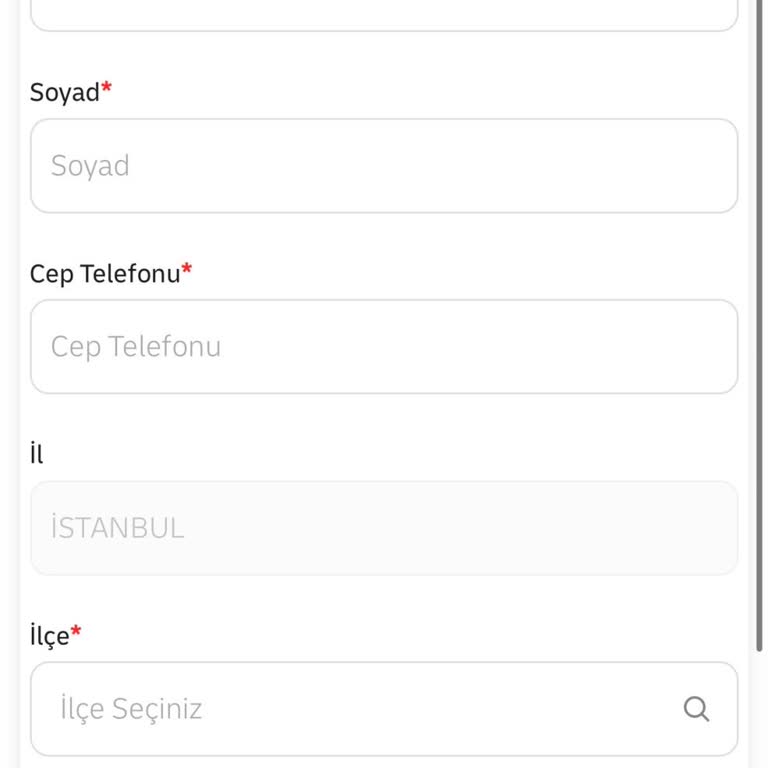The height and width of the screenshot is (768, 768).
Task: Click the scrollbar track below the thumb
Action: (760, 710)
